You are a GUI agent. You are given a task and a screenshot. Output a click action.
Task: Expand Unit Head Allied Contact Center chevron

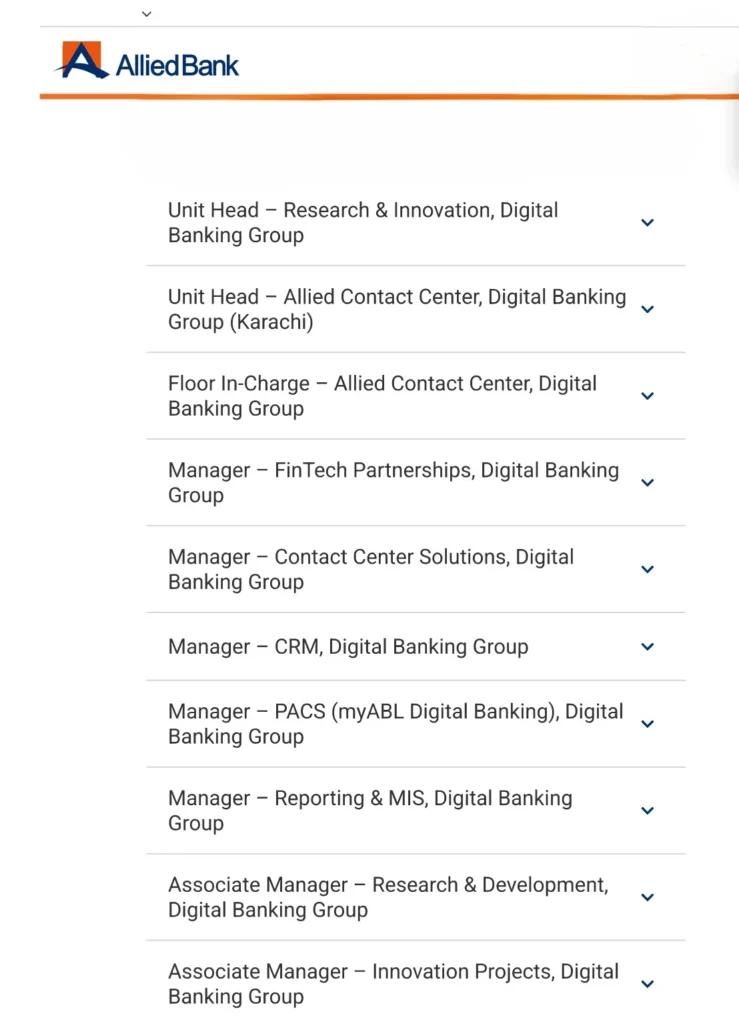[647, 309]
